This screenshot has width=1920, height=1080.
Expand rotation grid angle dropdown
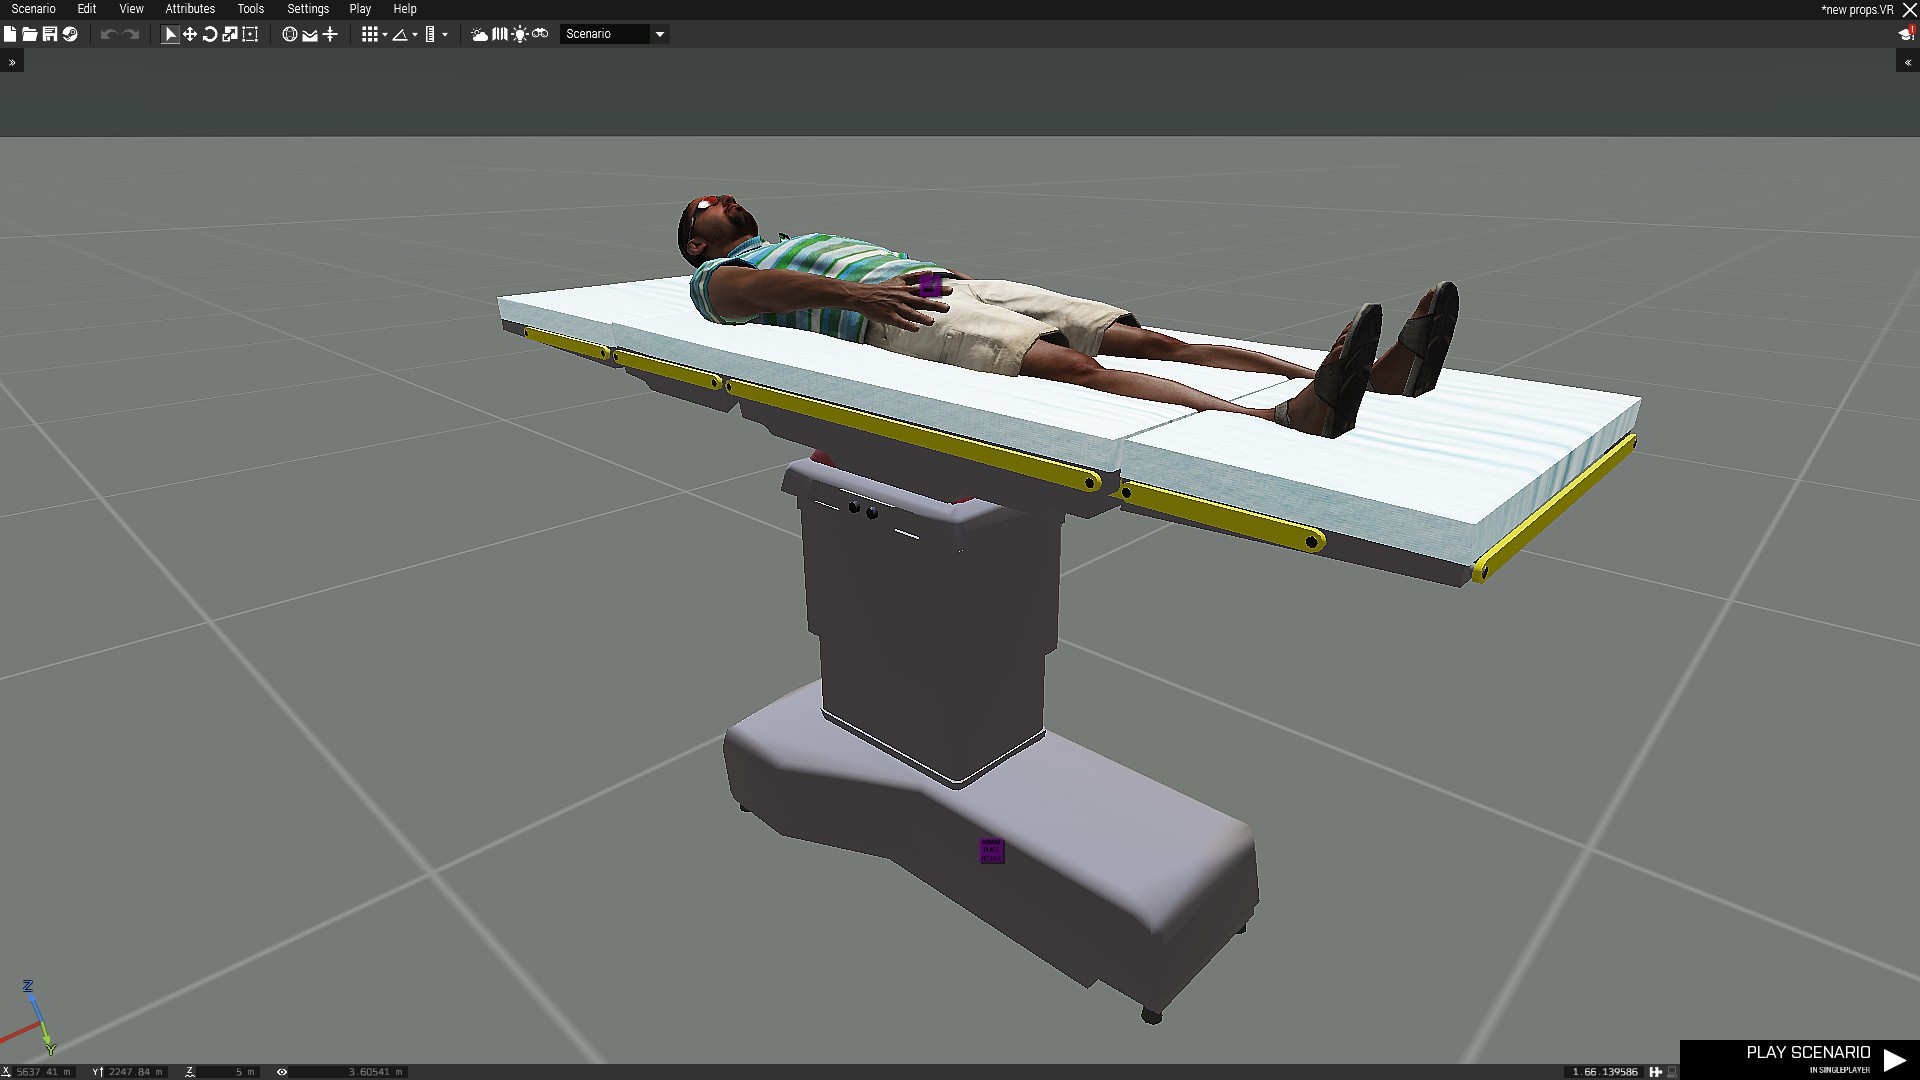click(415, 35)
